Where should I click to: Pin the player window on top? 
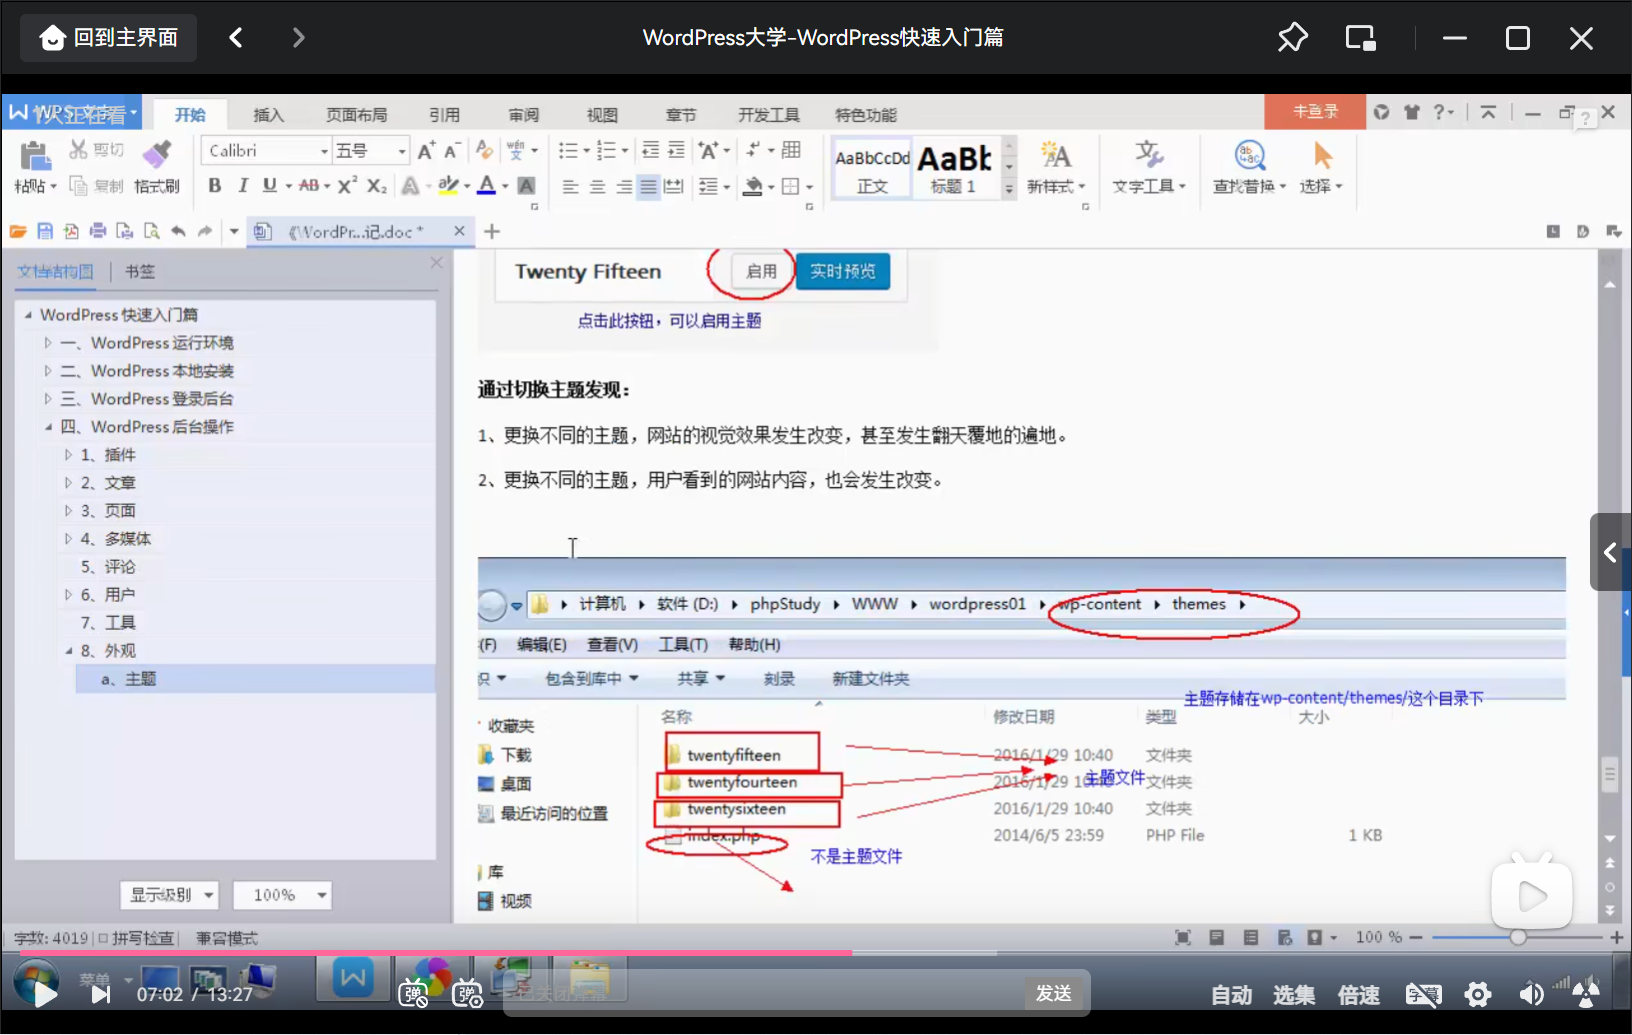click(x=1292, y=38)
